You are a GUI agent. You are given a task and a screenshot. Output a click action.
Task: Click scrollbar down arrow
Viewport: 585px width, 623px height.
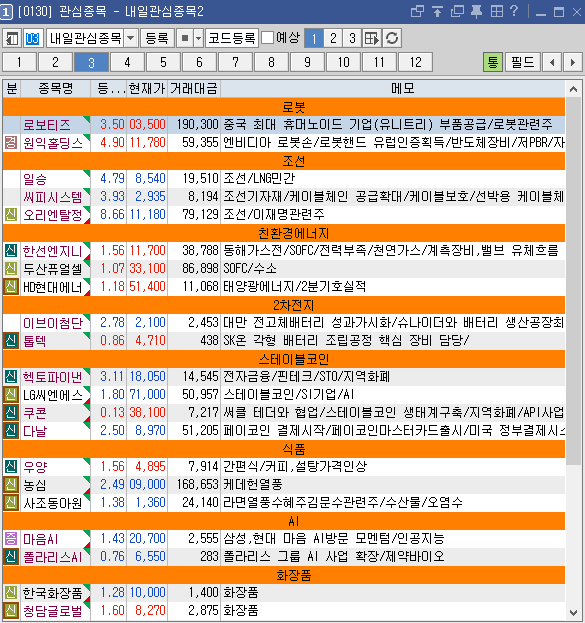(x=573, y=612)
